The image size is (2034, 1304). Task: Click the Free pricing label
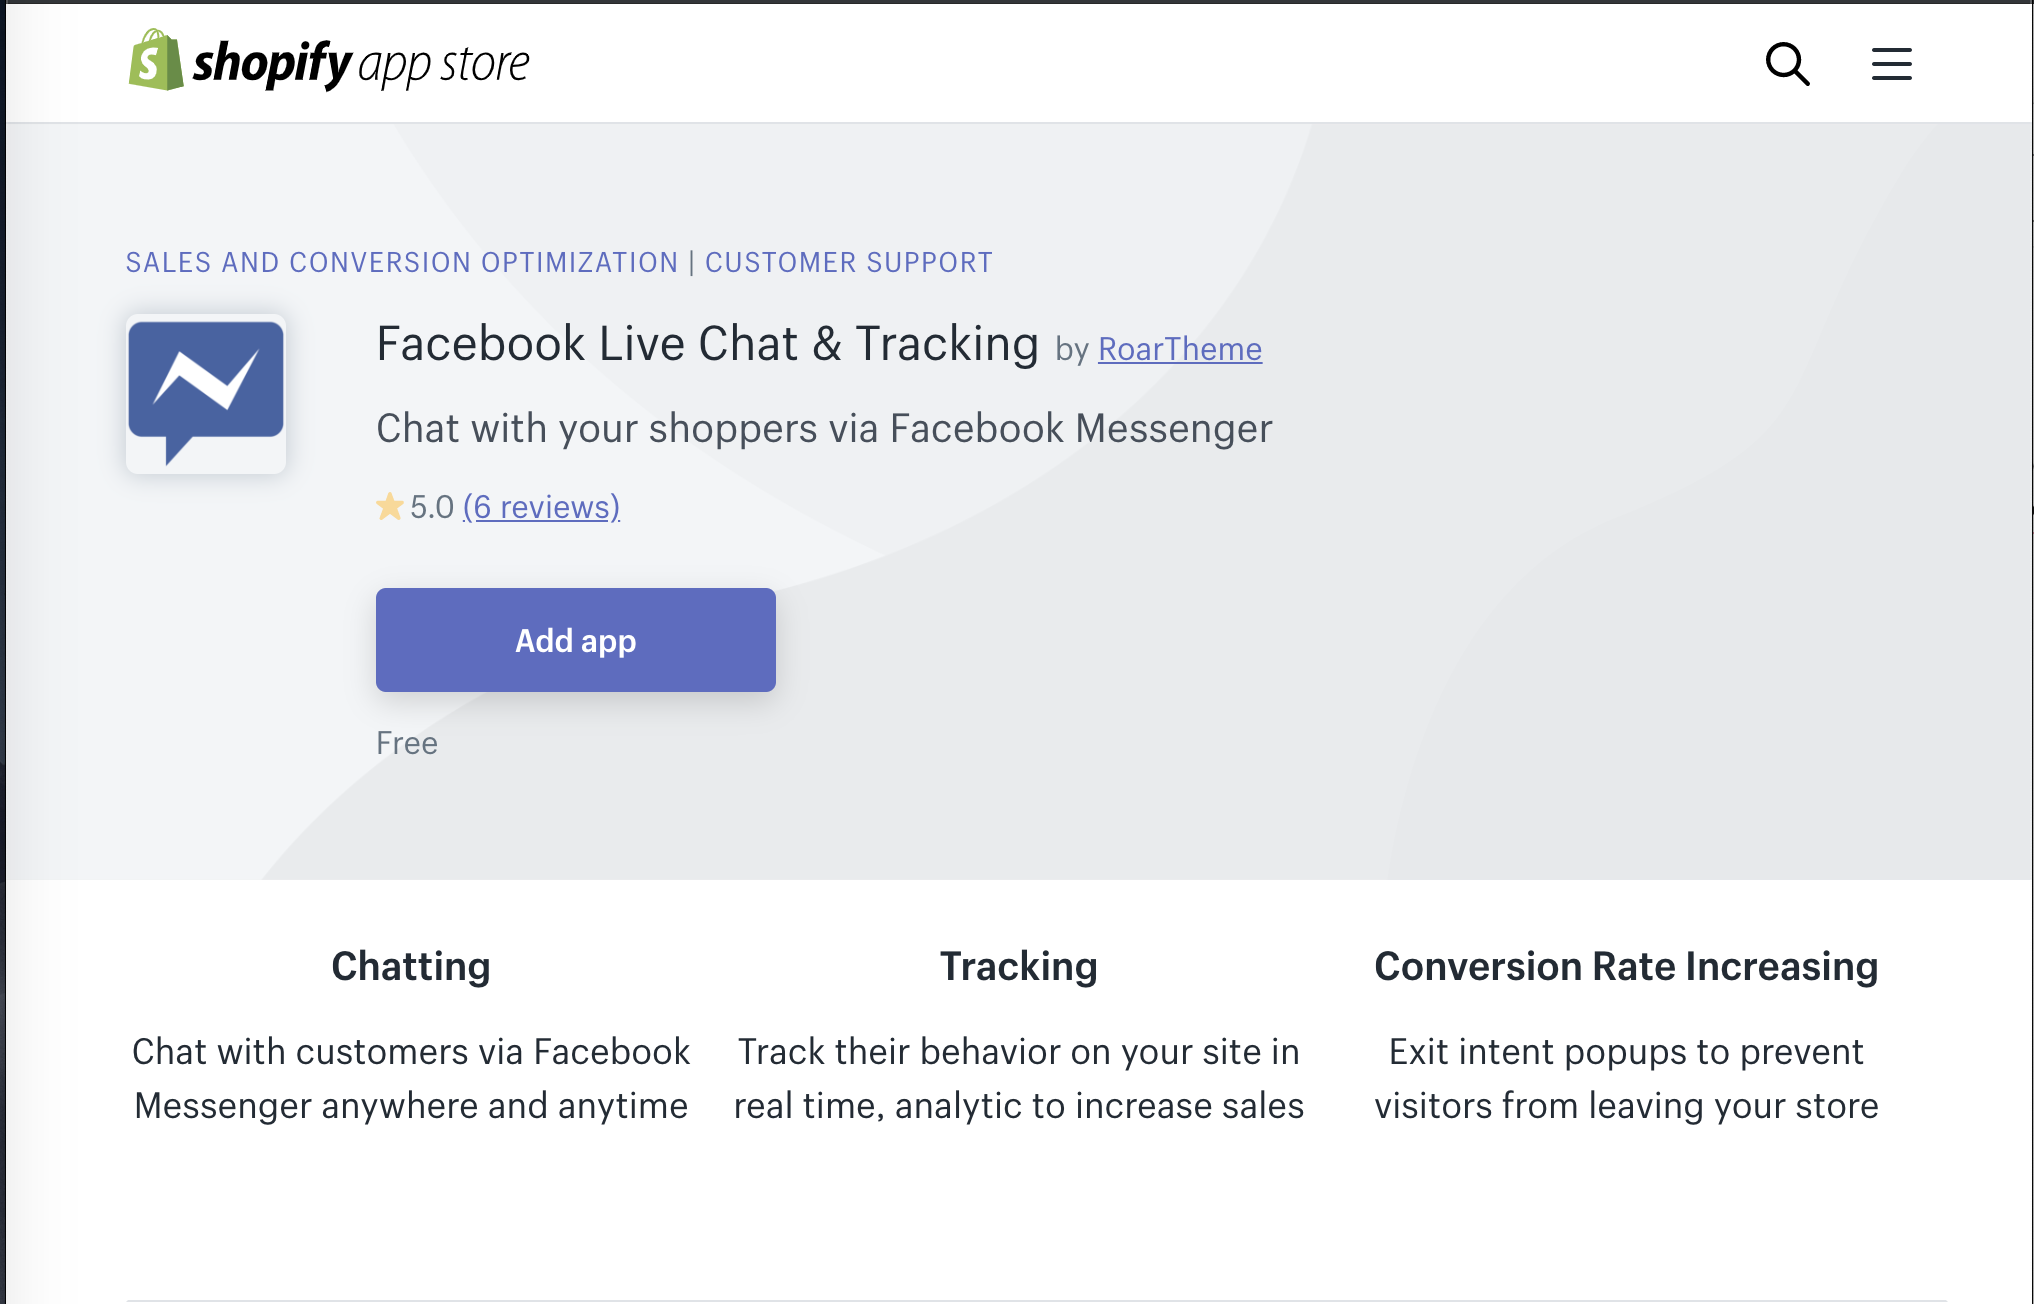[x=407, y=743]
